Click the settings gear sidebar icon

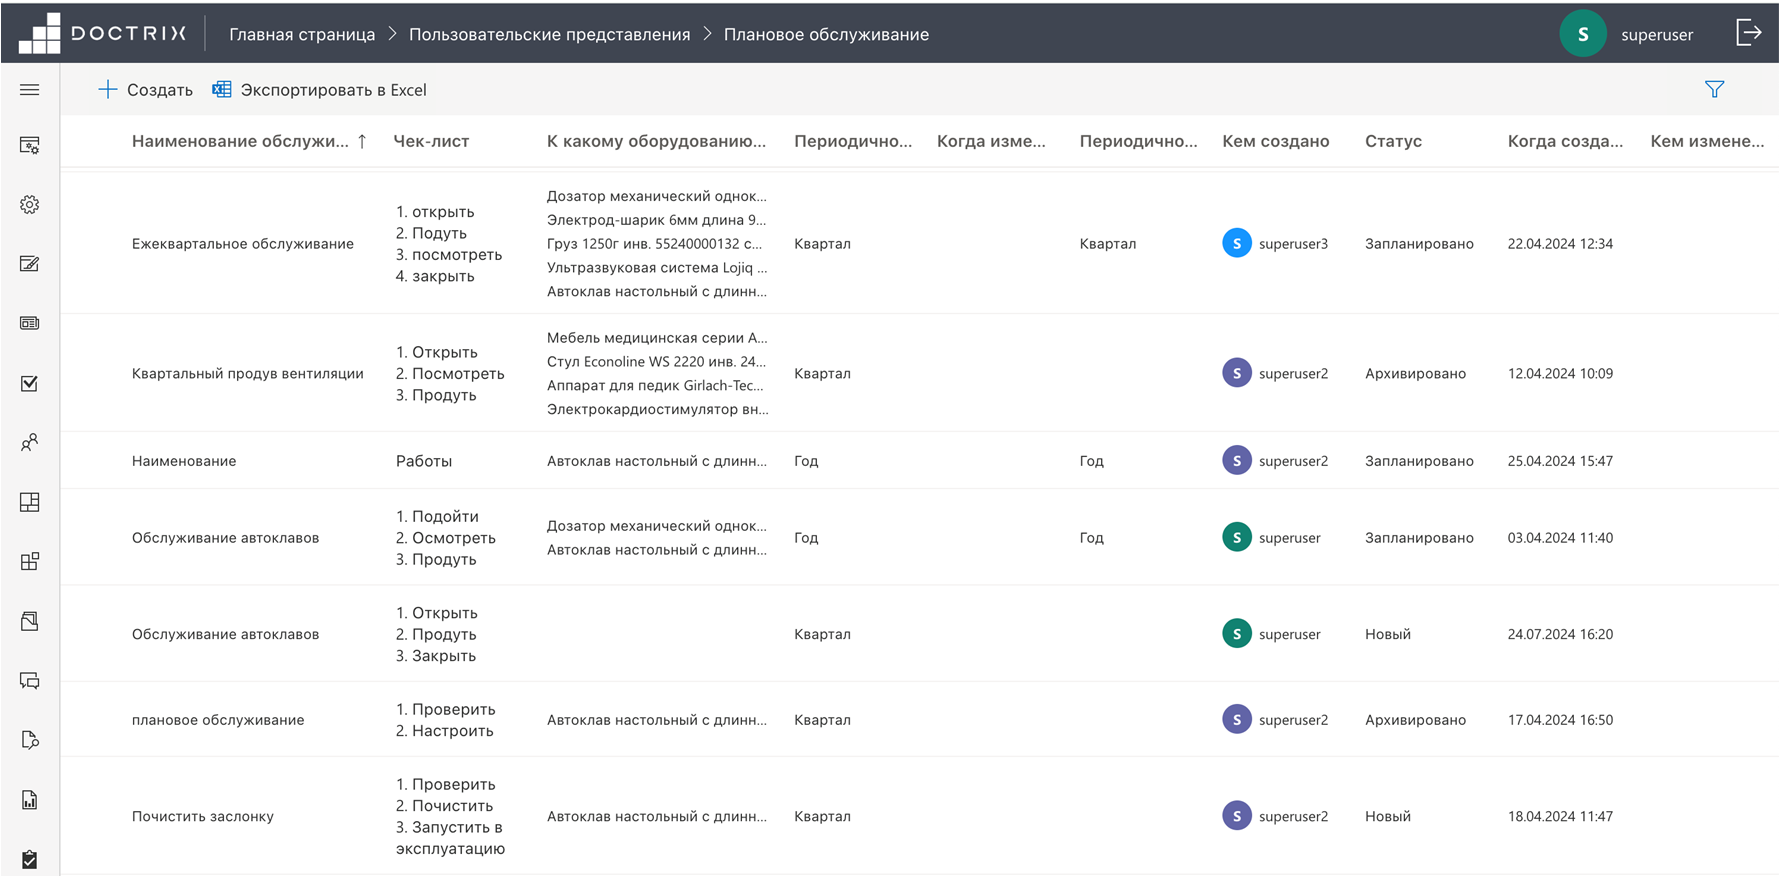point(30,205)
